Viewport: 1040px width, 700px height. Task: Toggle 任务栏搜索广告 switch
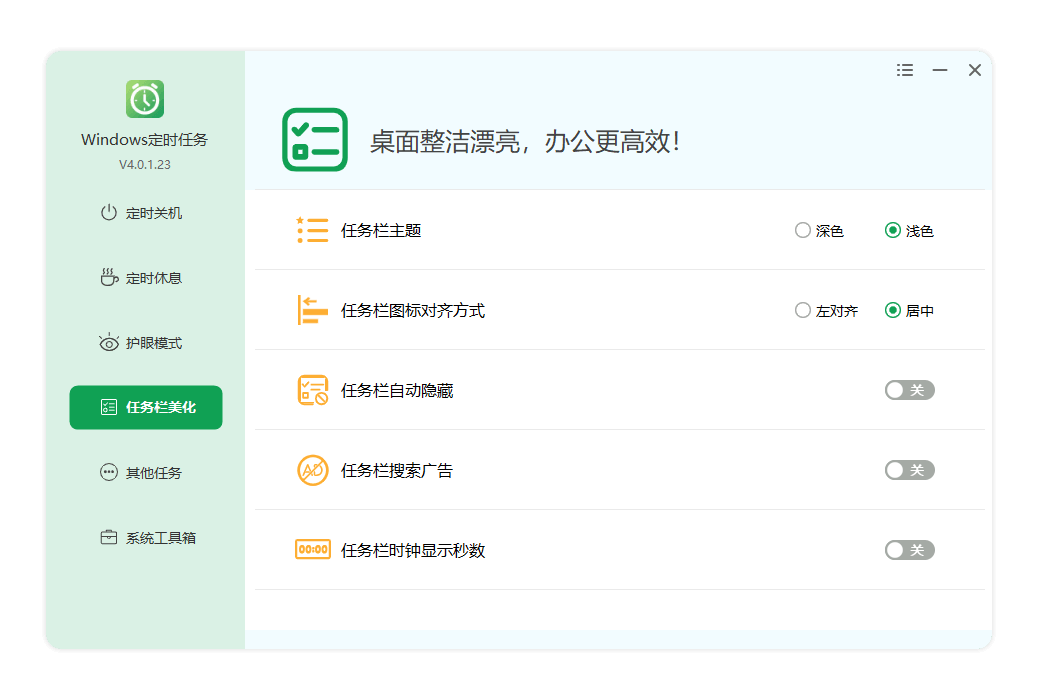point(909,470)
